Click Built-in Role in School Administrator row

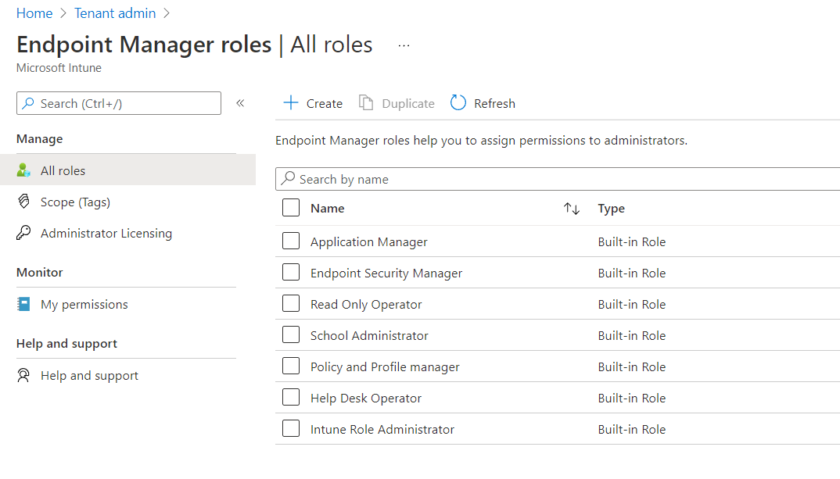pyautogui.click(x=632, y=335)
